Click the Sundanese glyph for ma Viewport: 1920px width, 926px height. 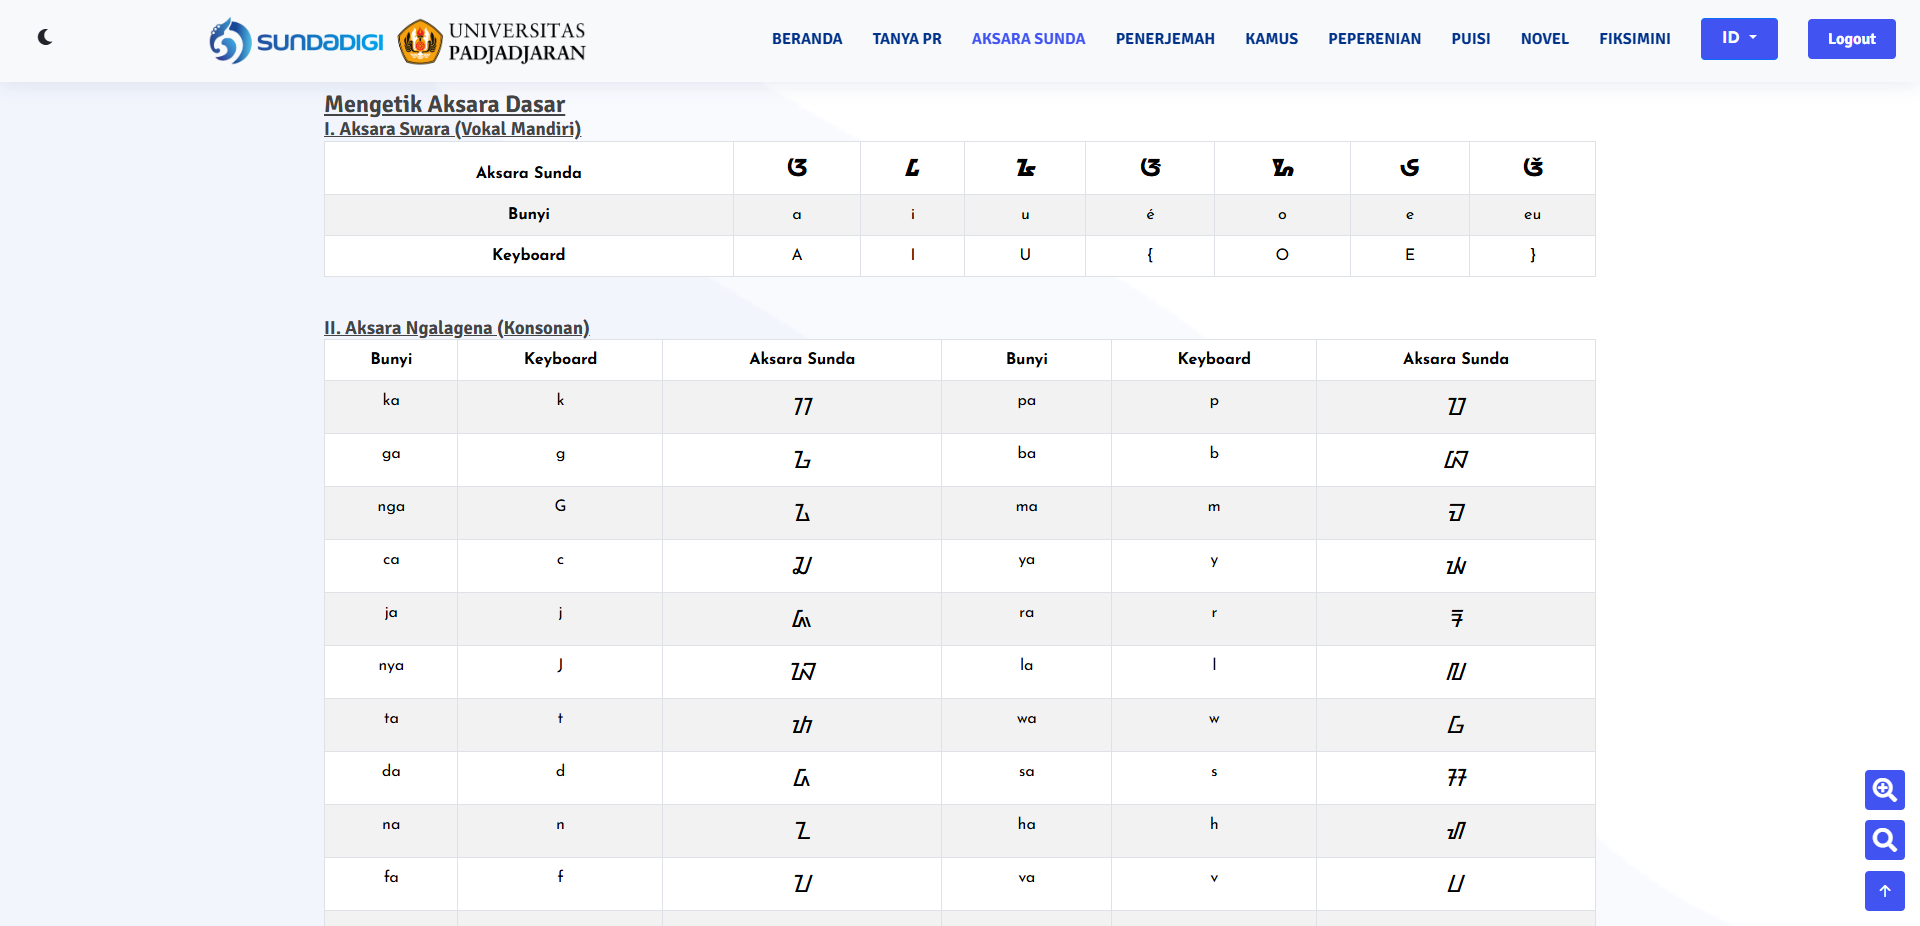coord(1456,513)
